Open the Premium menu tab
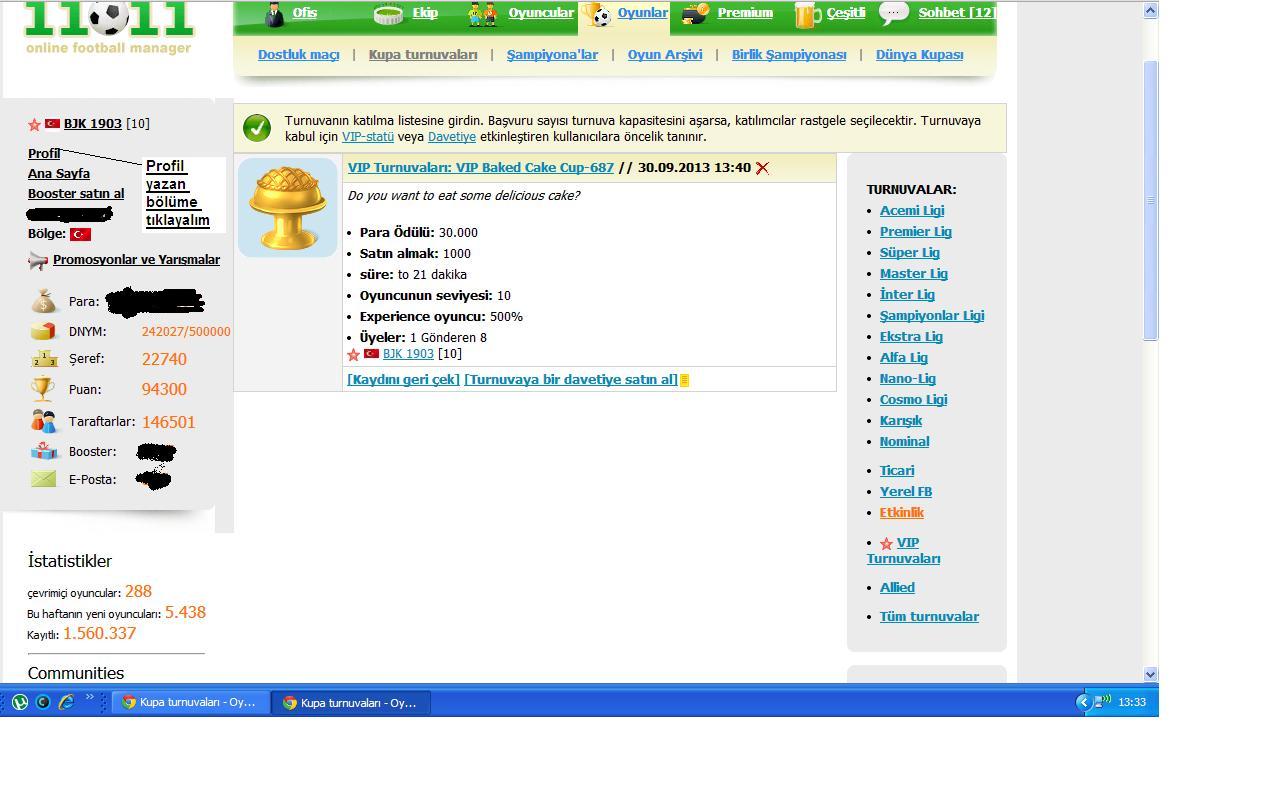 click(744, 13)
